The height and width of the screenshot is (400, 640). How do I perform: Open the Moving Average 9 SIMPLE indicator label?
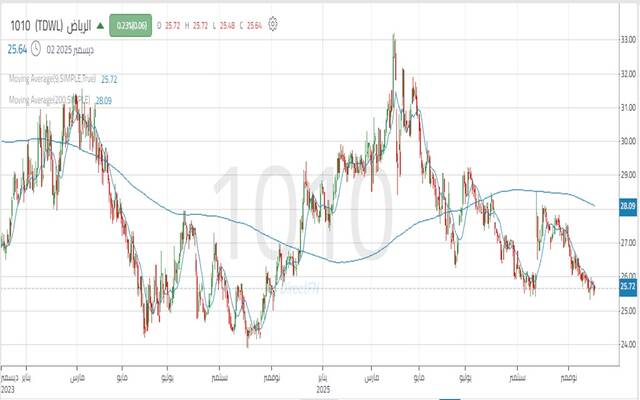click(x=50, y=77)
